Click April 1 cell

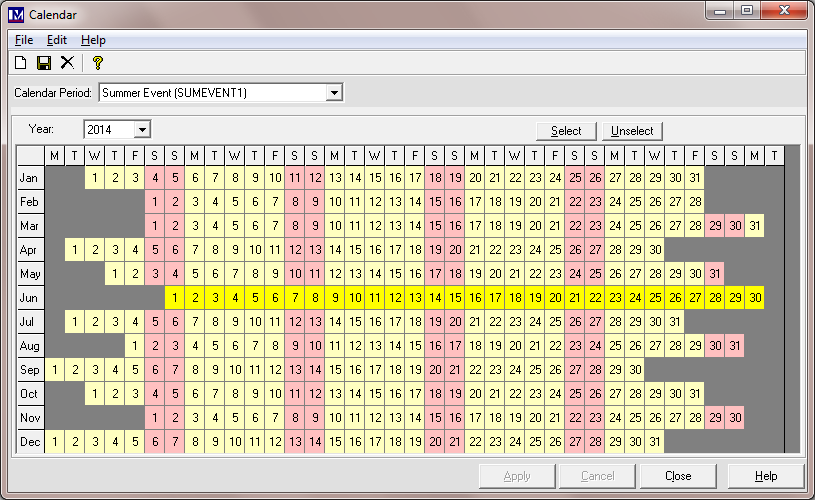75,249
